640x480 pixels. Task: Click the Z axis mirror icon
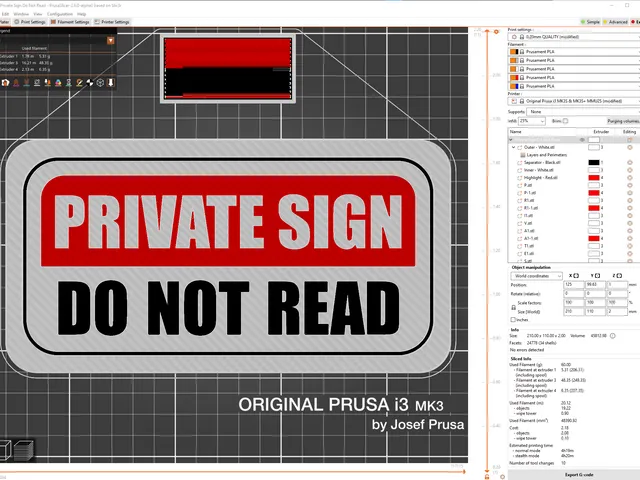[x=619, y=276]
